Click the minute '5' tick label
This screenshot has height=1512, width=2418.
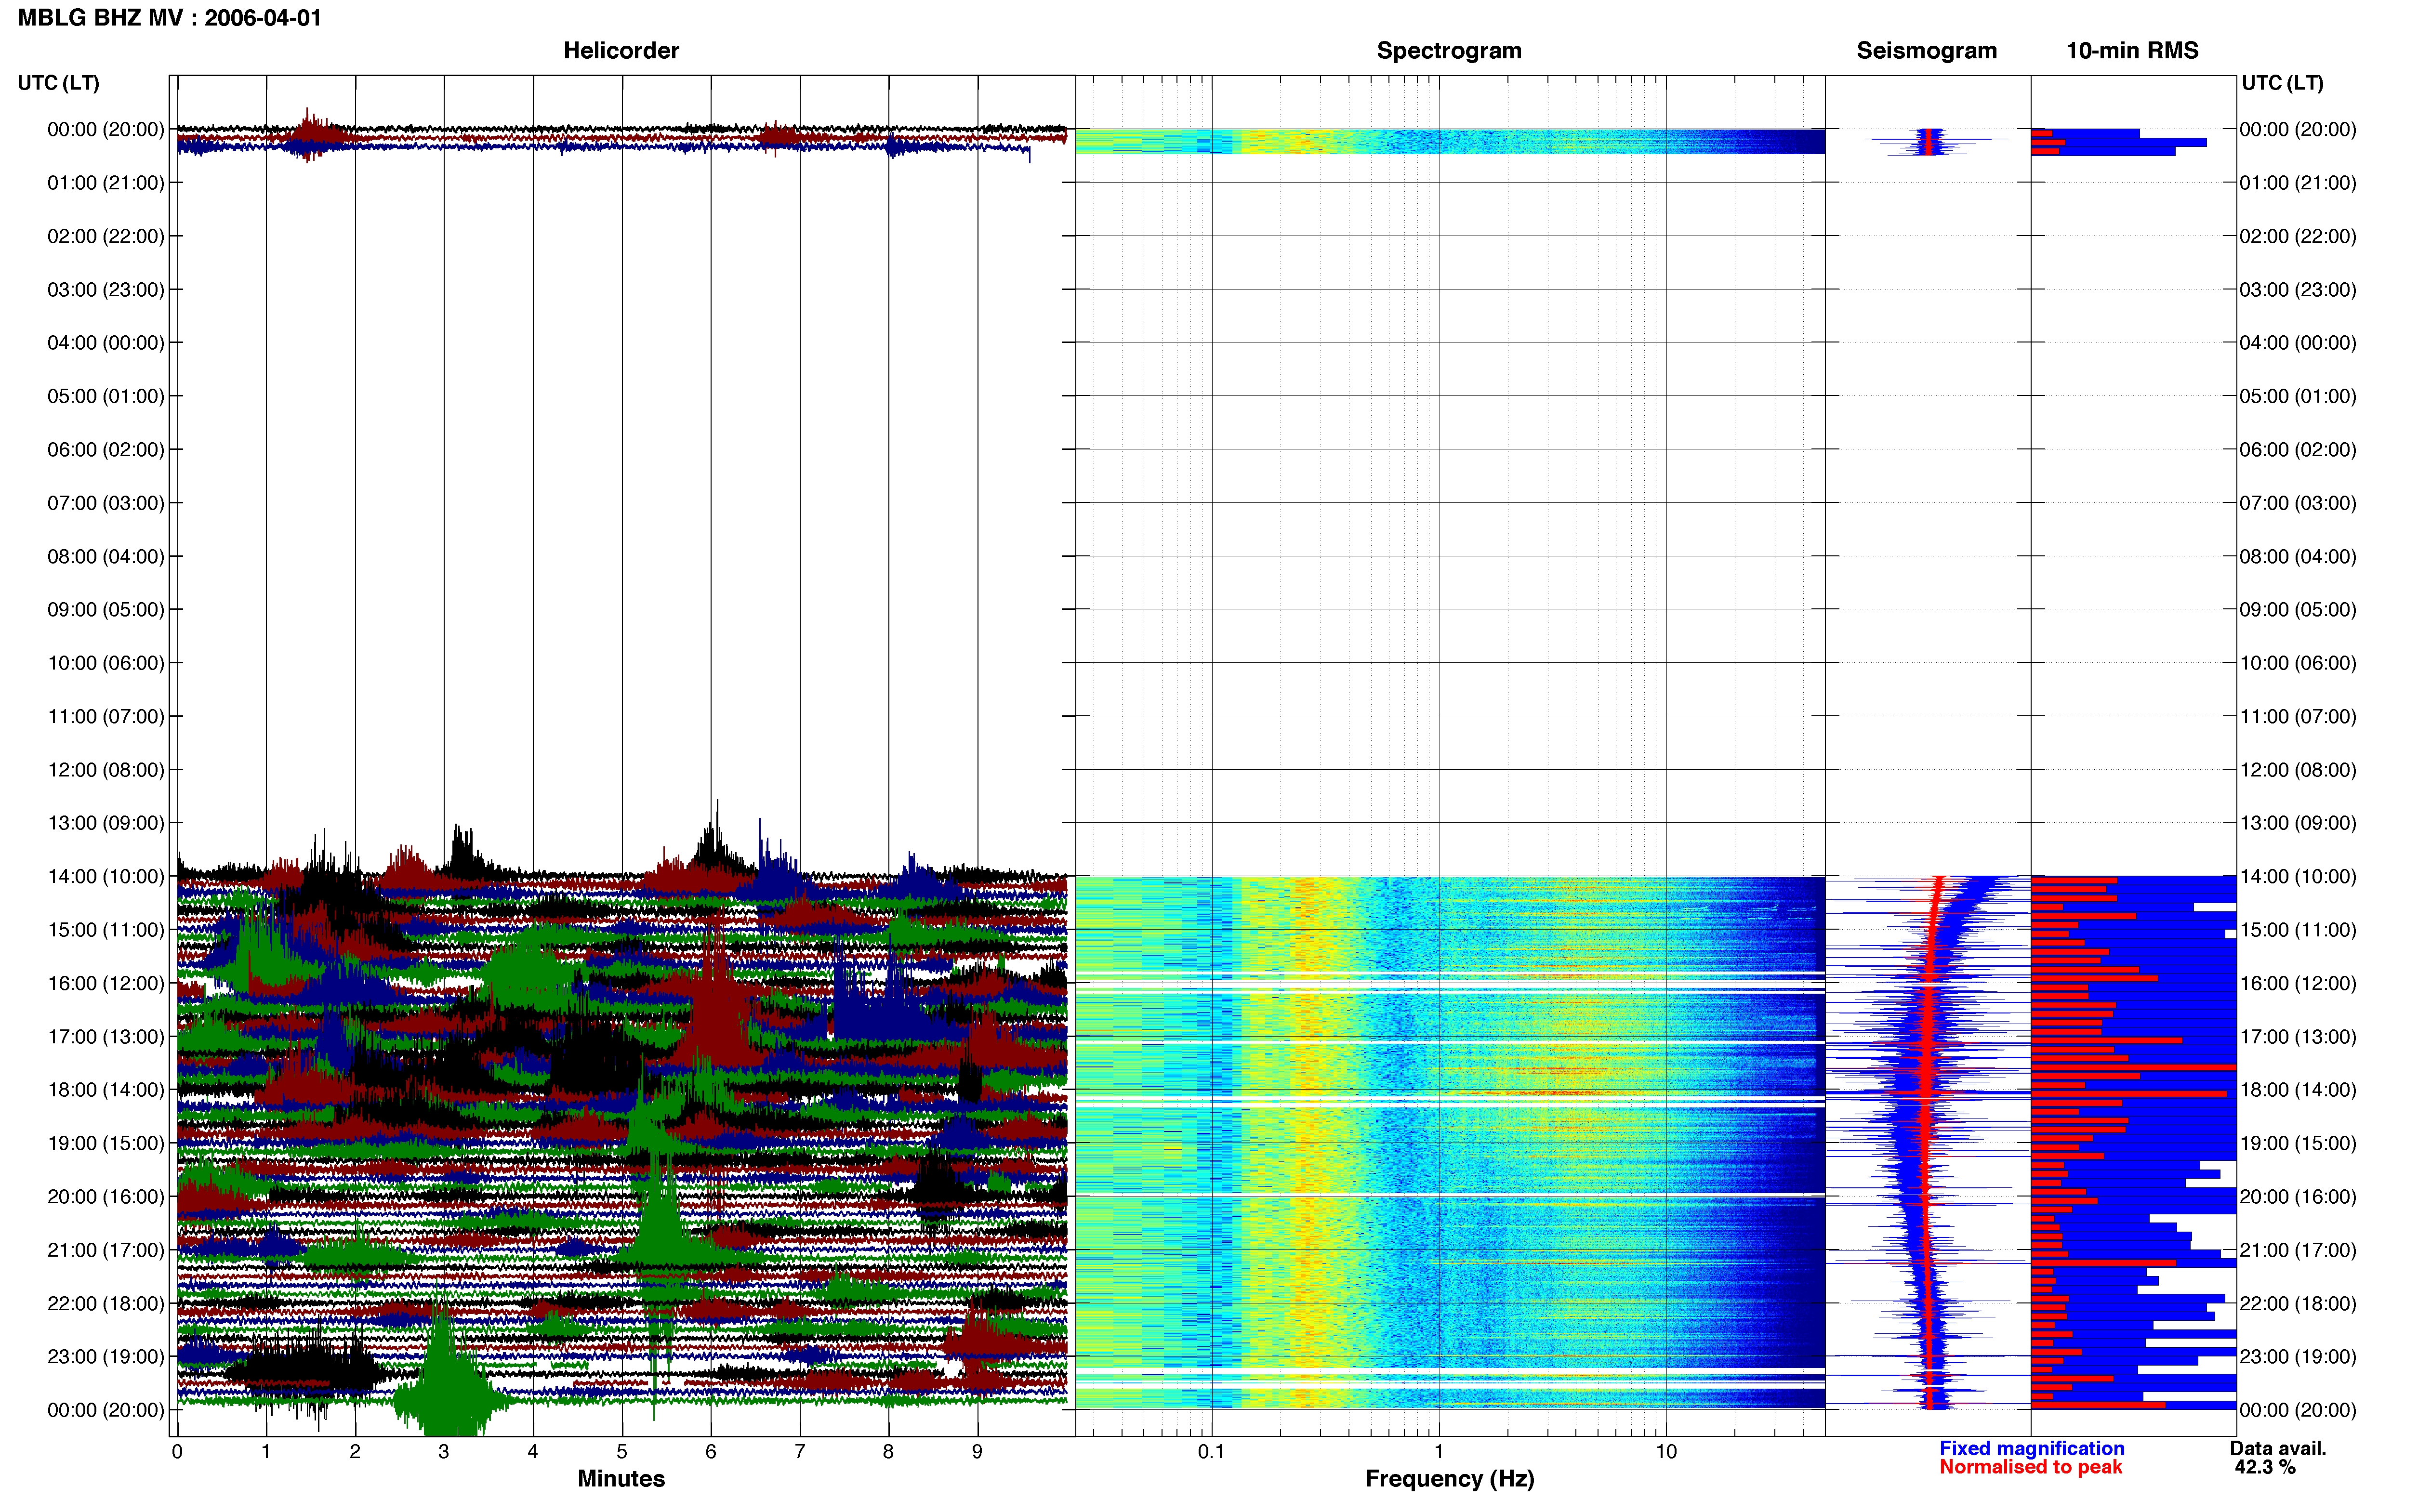click(622, 1452)
